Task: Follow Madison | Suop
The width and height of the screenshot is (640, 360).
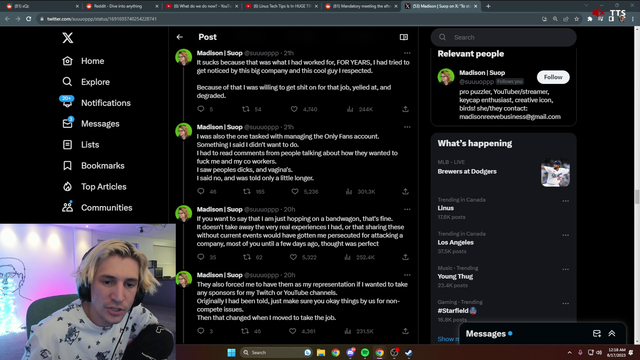Action: [553, 77]
